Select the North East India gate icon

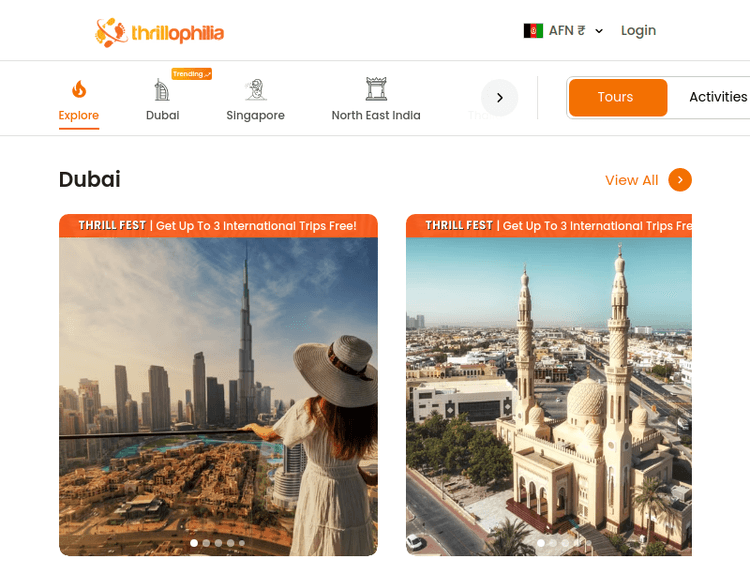[x=376, y=88]
